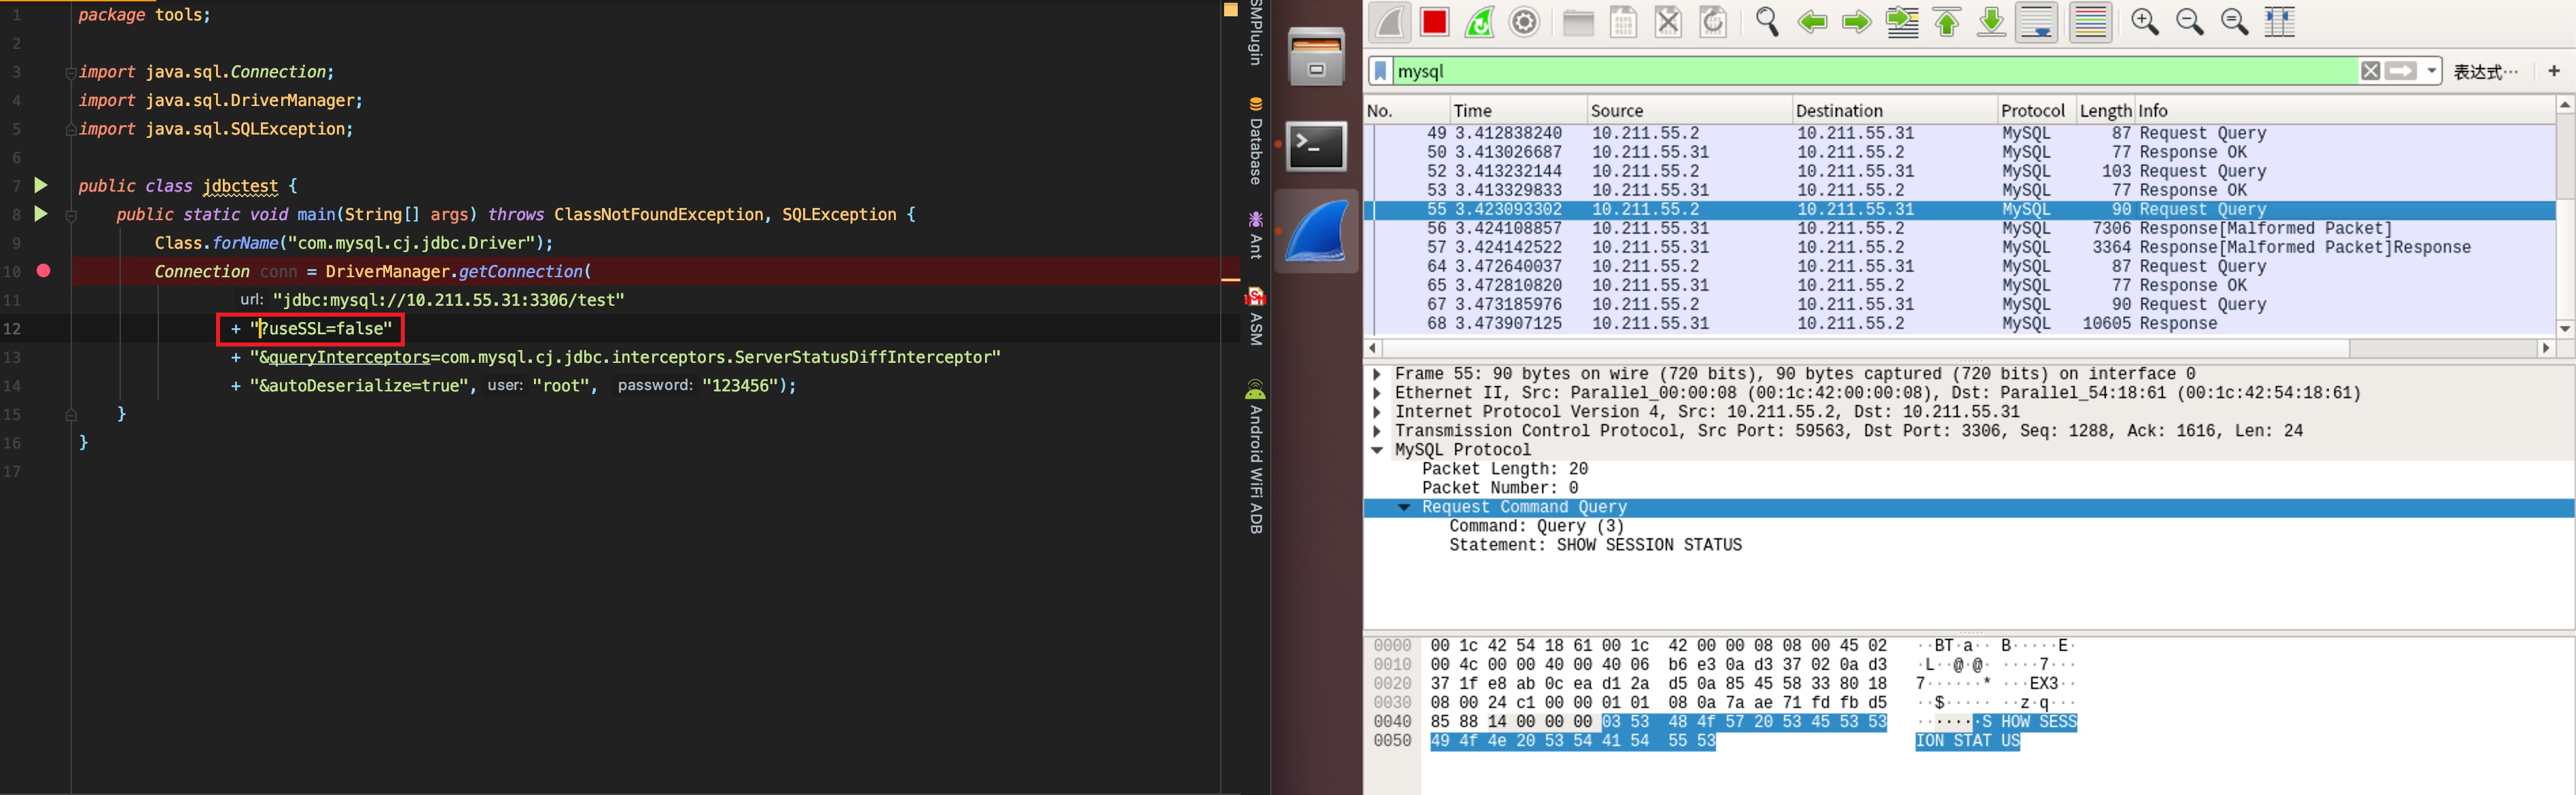The height and width of the screenshot is (795, 2576).
Task: Restart the current packet capture
Action: pos(1479,22)
